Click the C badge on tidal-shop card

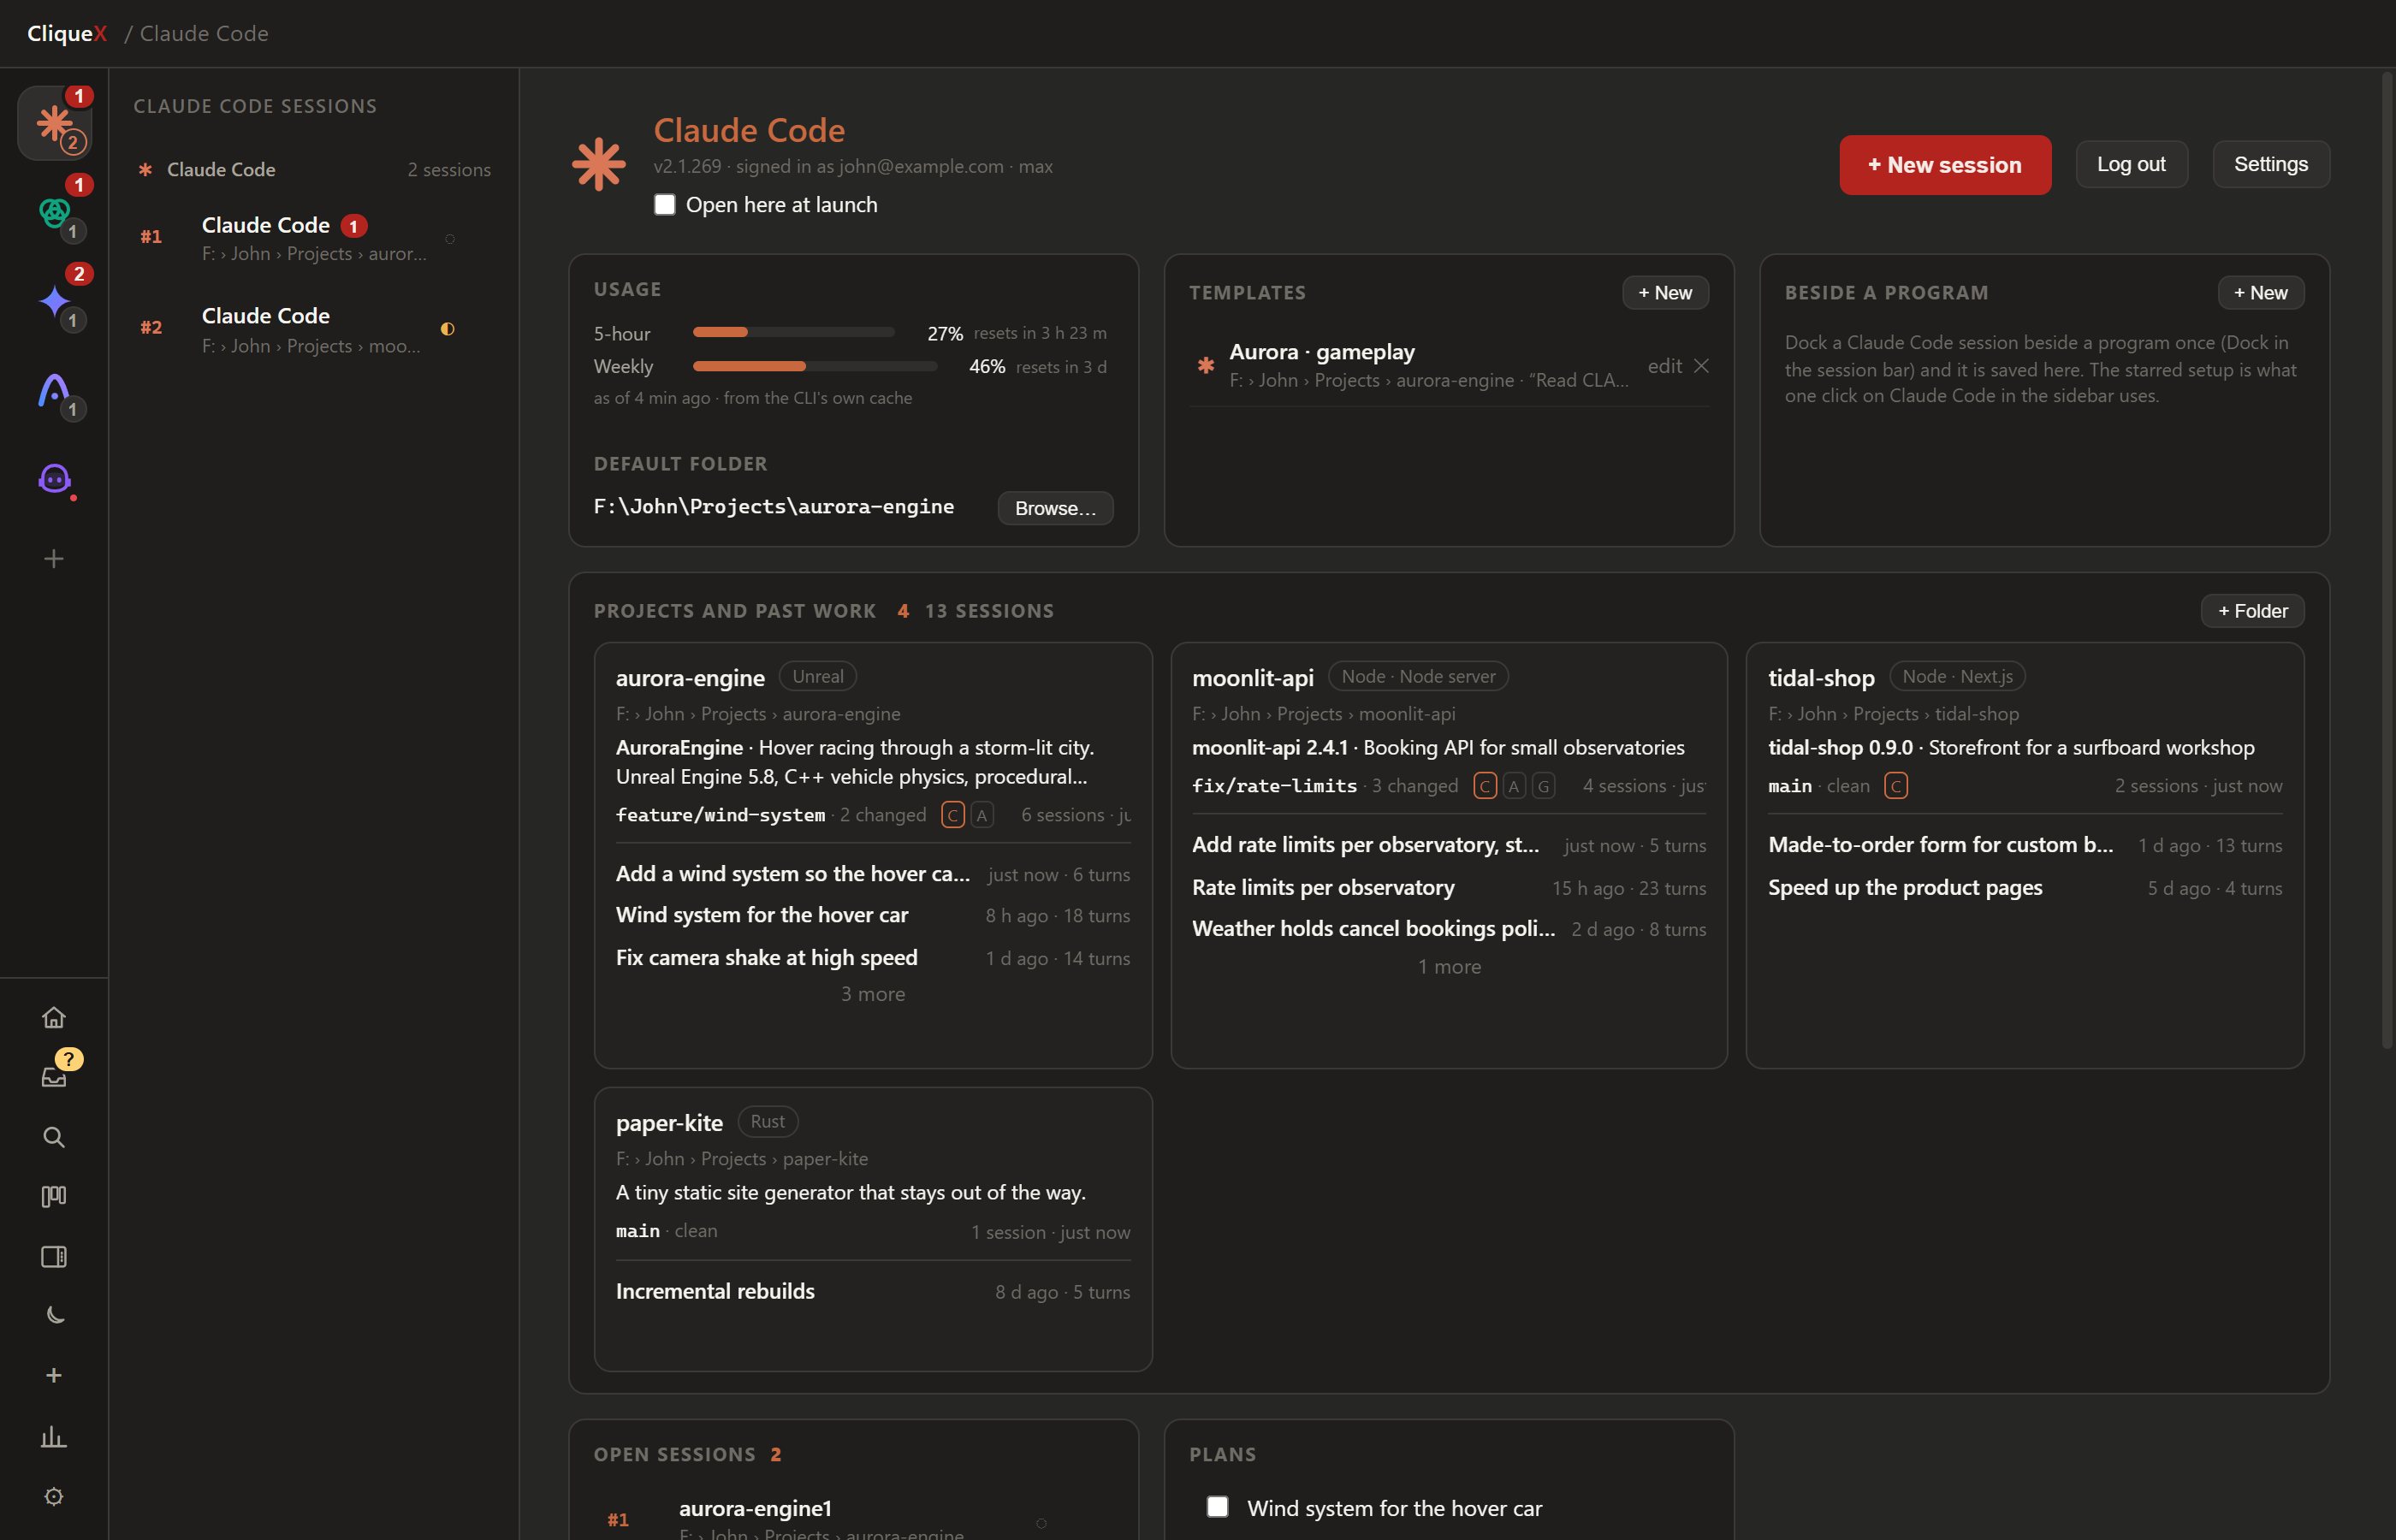pyautogui.click(x=1896, y=786)
